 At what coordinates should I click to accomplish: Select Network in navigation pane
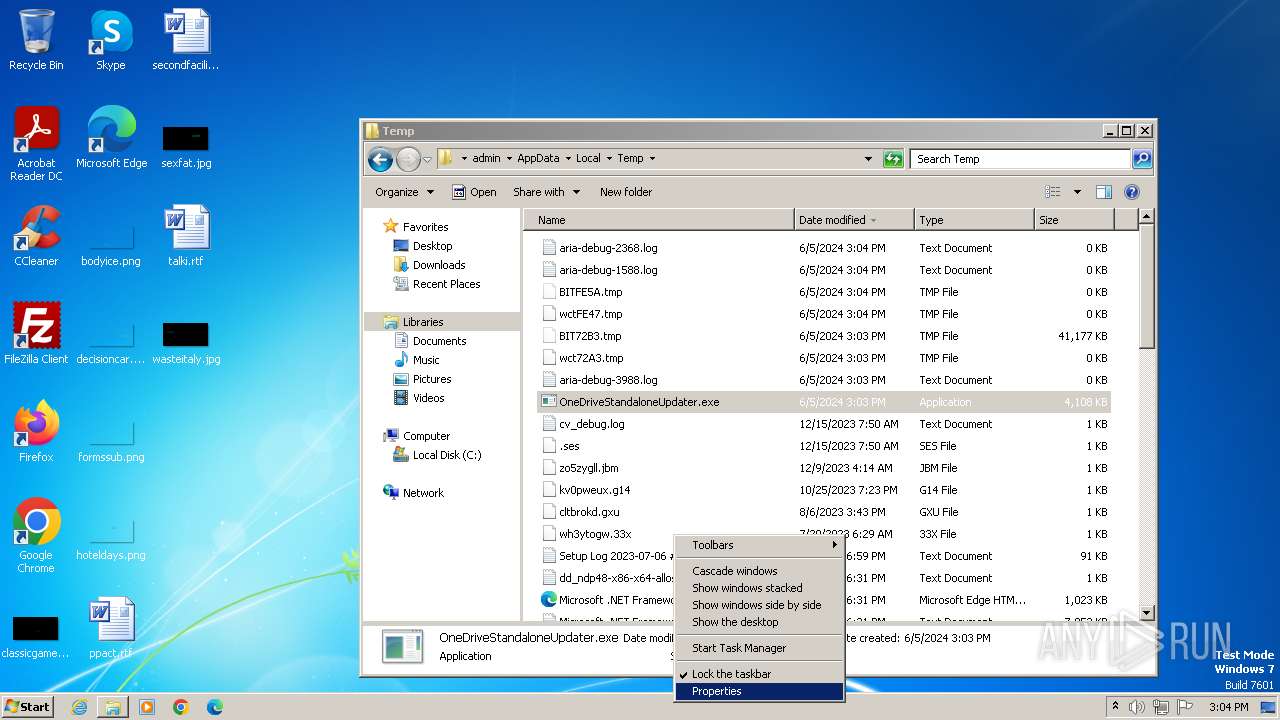pos(423,493)
